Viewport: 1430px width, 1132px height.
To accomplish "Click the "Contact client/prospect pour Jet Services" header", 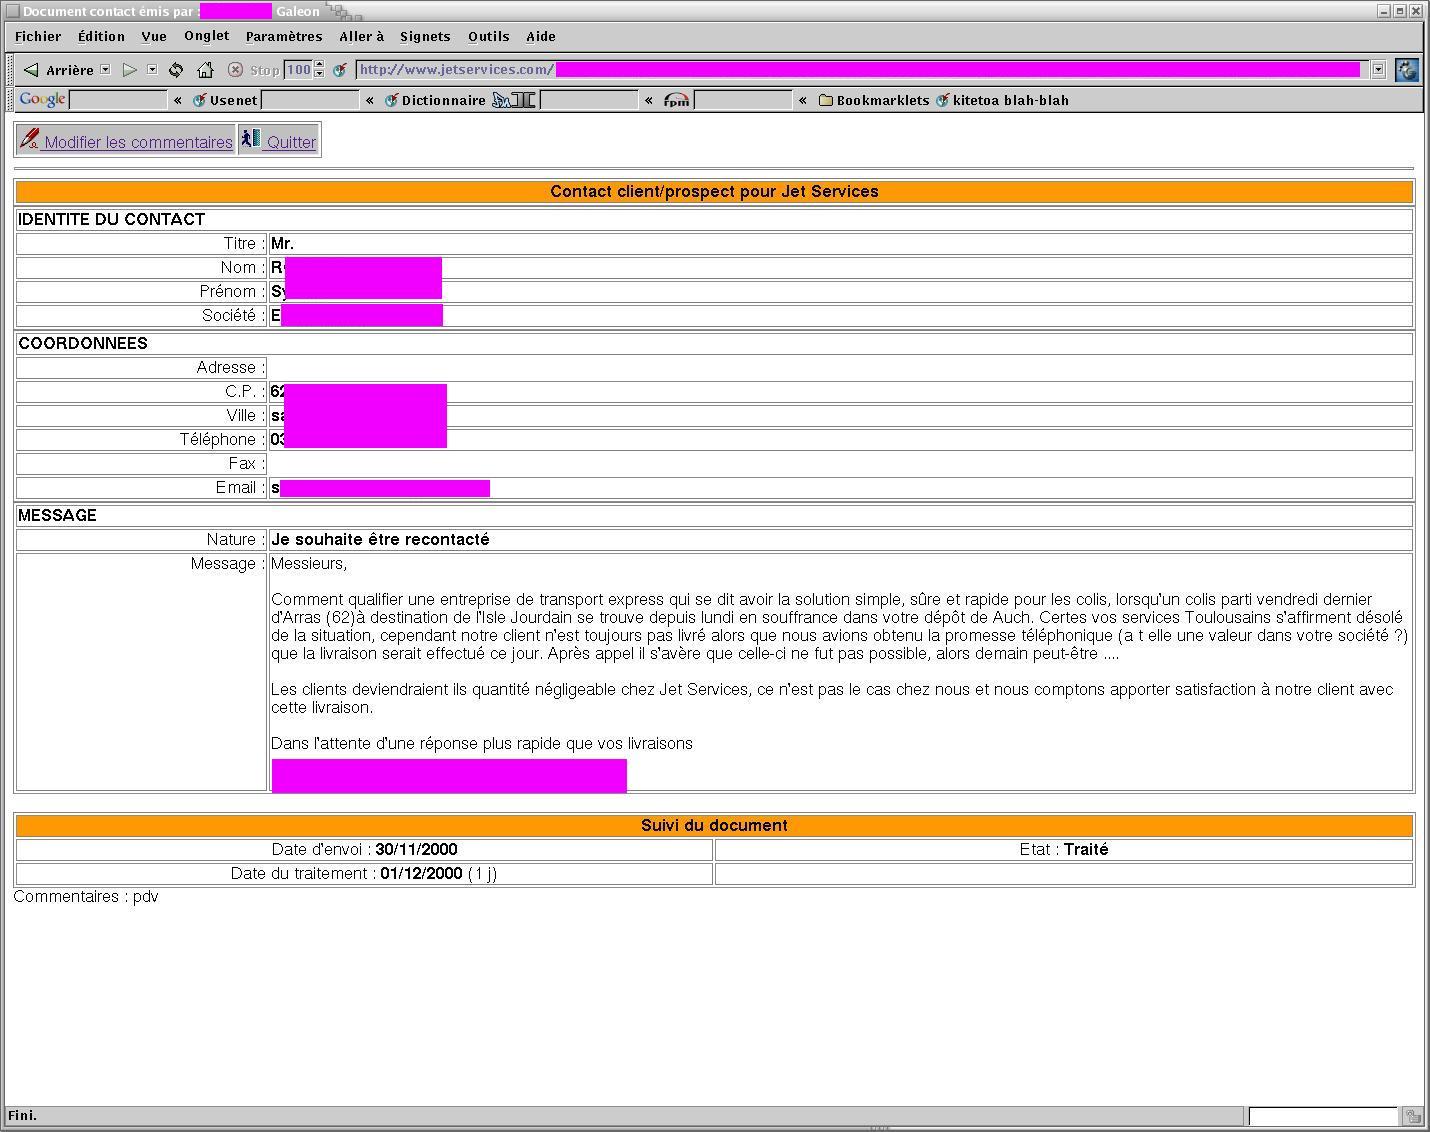I will click(714, 192).
